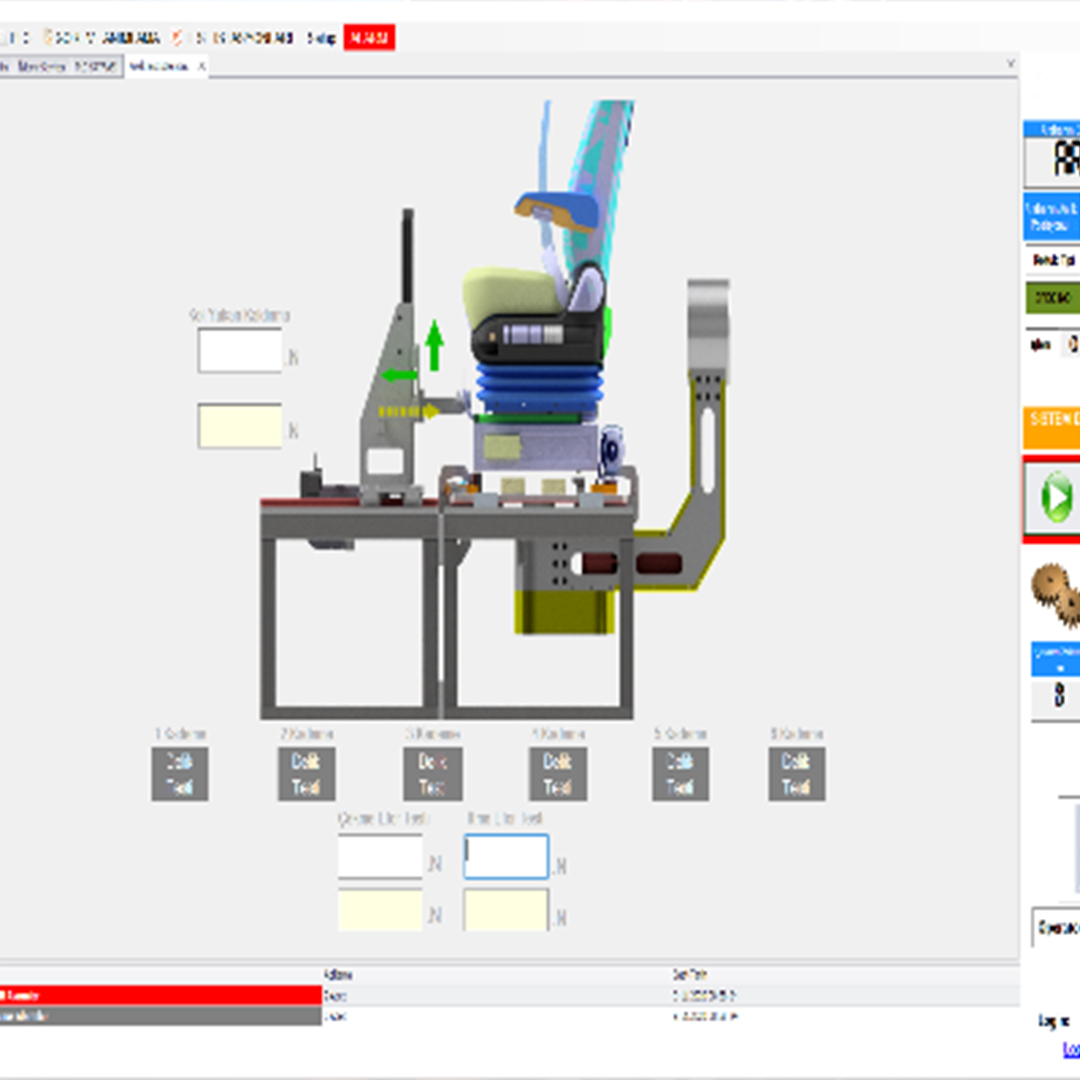Click the Sol Yukarı Kaldırma input box
Screen dimensions: 1080x1080
[x=240, y=350]
